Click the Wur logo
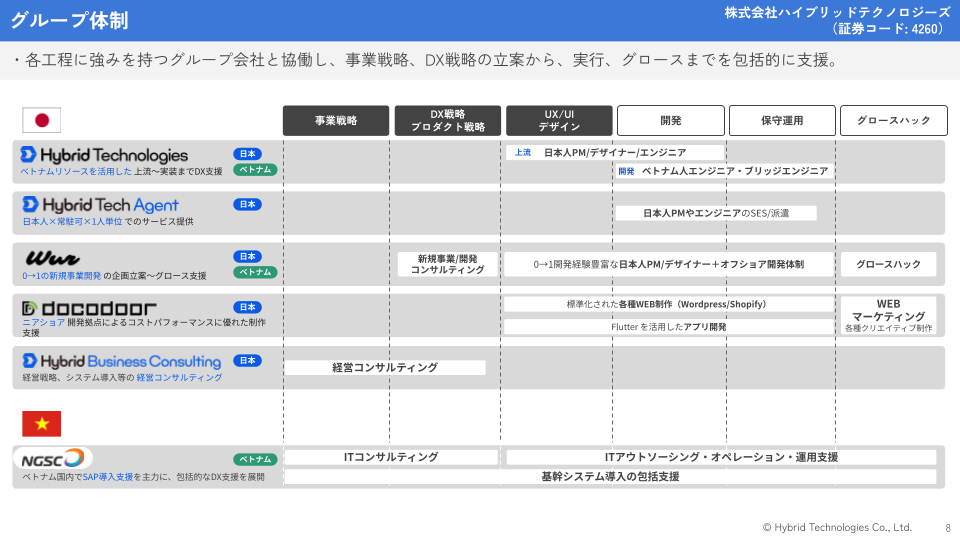The image size is (960, 540). 53,258
